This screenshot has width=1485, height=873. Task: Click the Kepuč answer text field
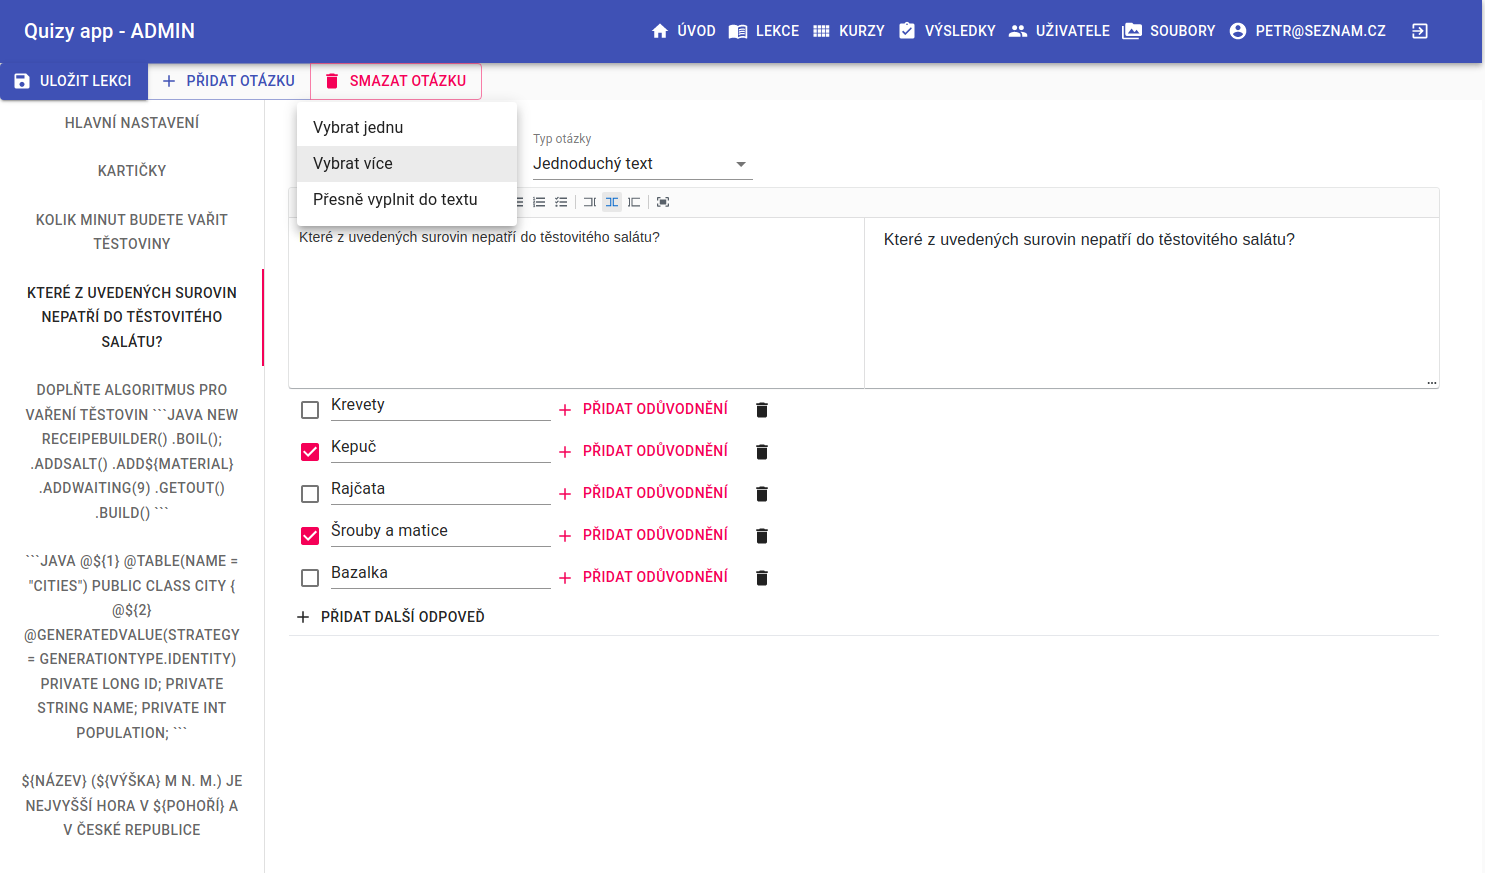tap(440, 447)
